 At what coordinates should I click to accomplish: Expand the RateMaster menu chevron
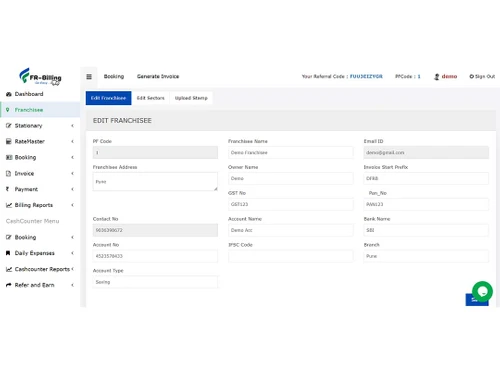click(x=72, y=141)
